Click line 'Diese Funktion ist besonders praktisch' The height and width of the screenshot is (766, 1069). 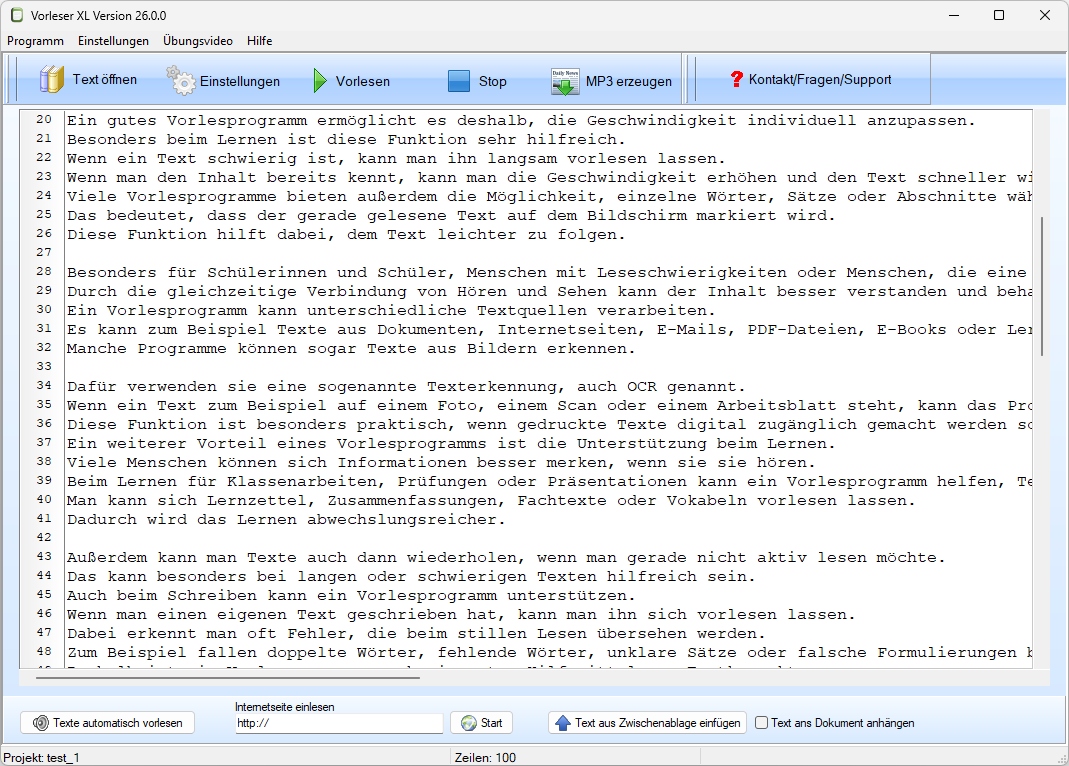click(x=549, y=425)
